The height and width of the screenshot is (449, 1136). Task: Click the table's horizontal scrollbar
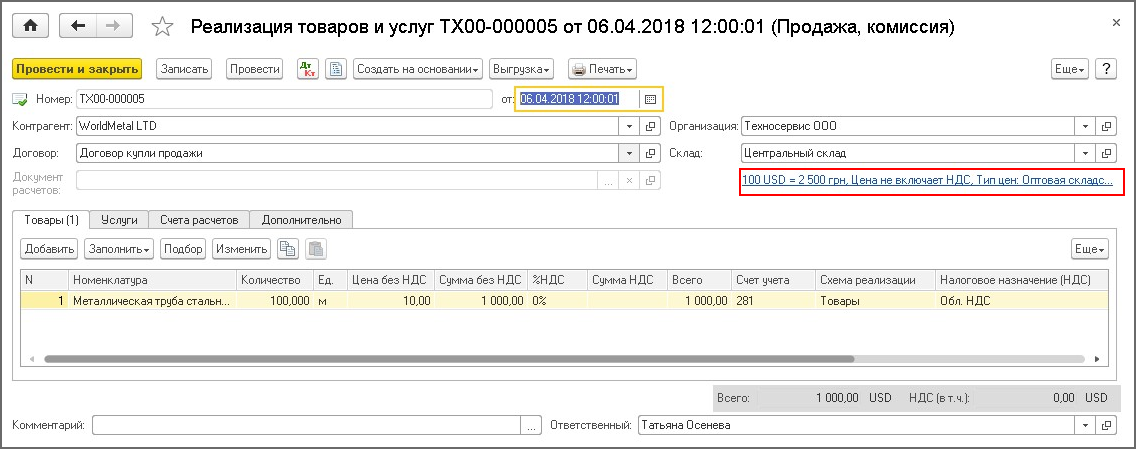point(500,357)
